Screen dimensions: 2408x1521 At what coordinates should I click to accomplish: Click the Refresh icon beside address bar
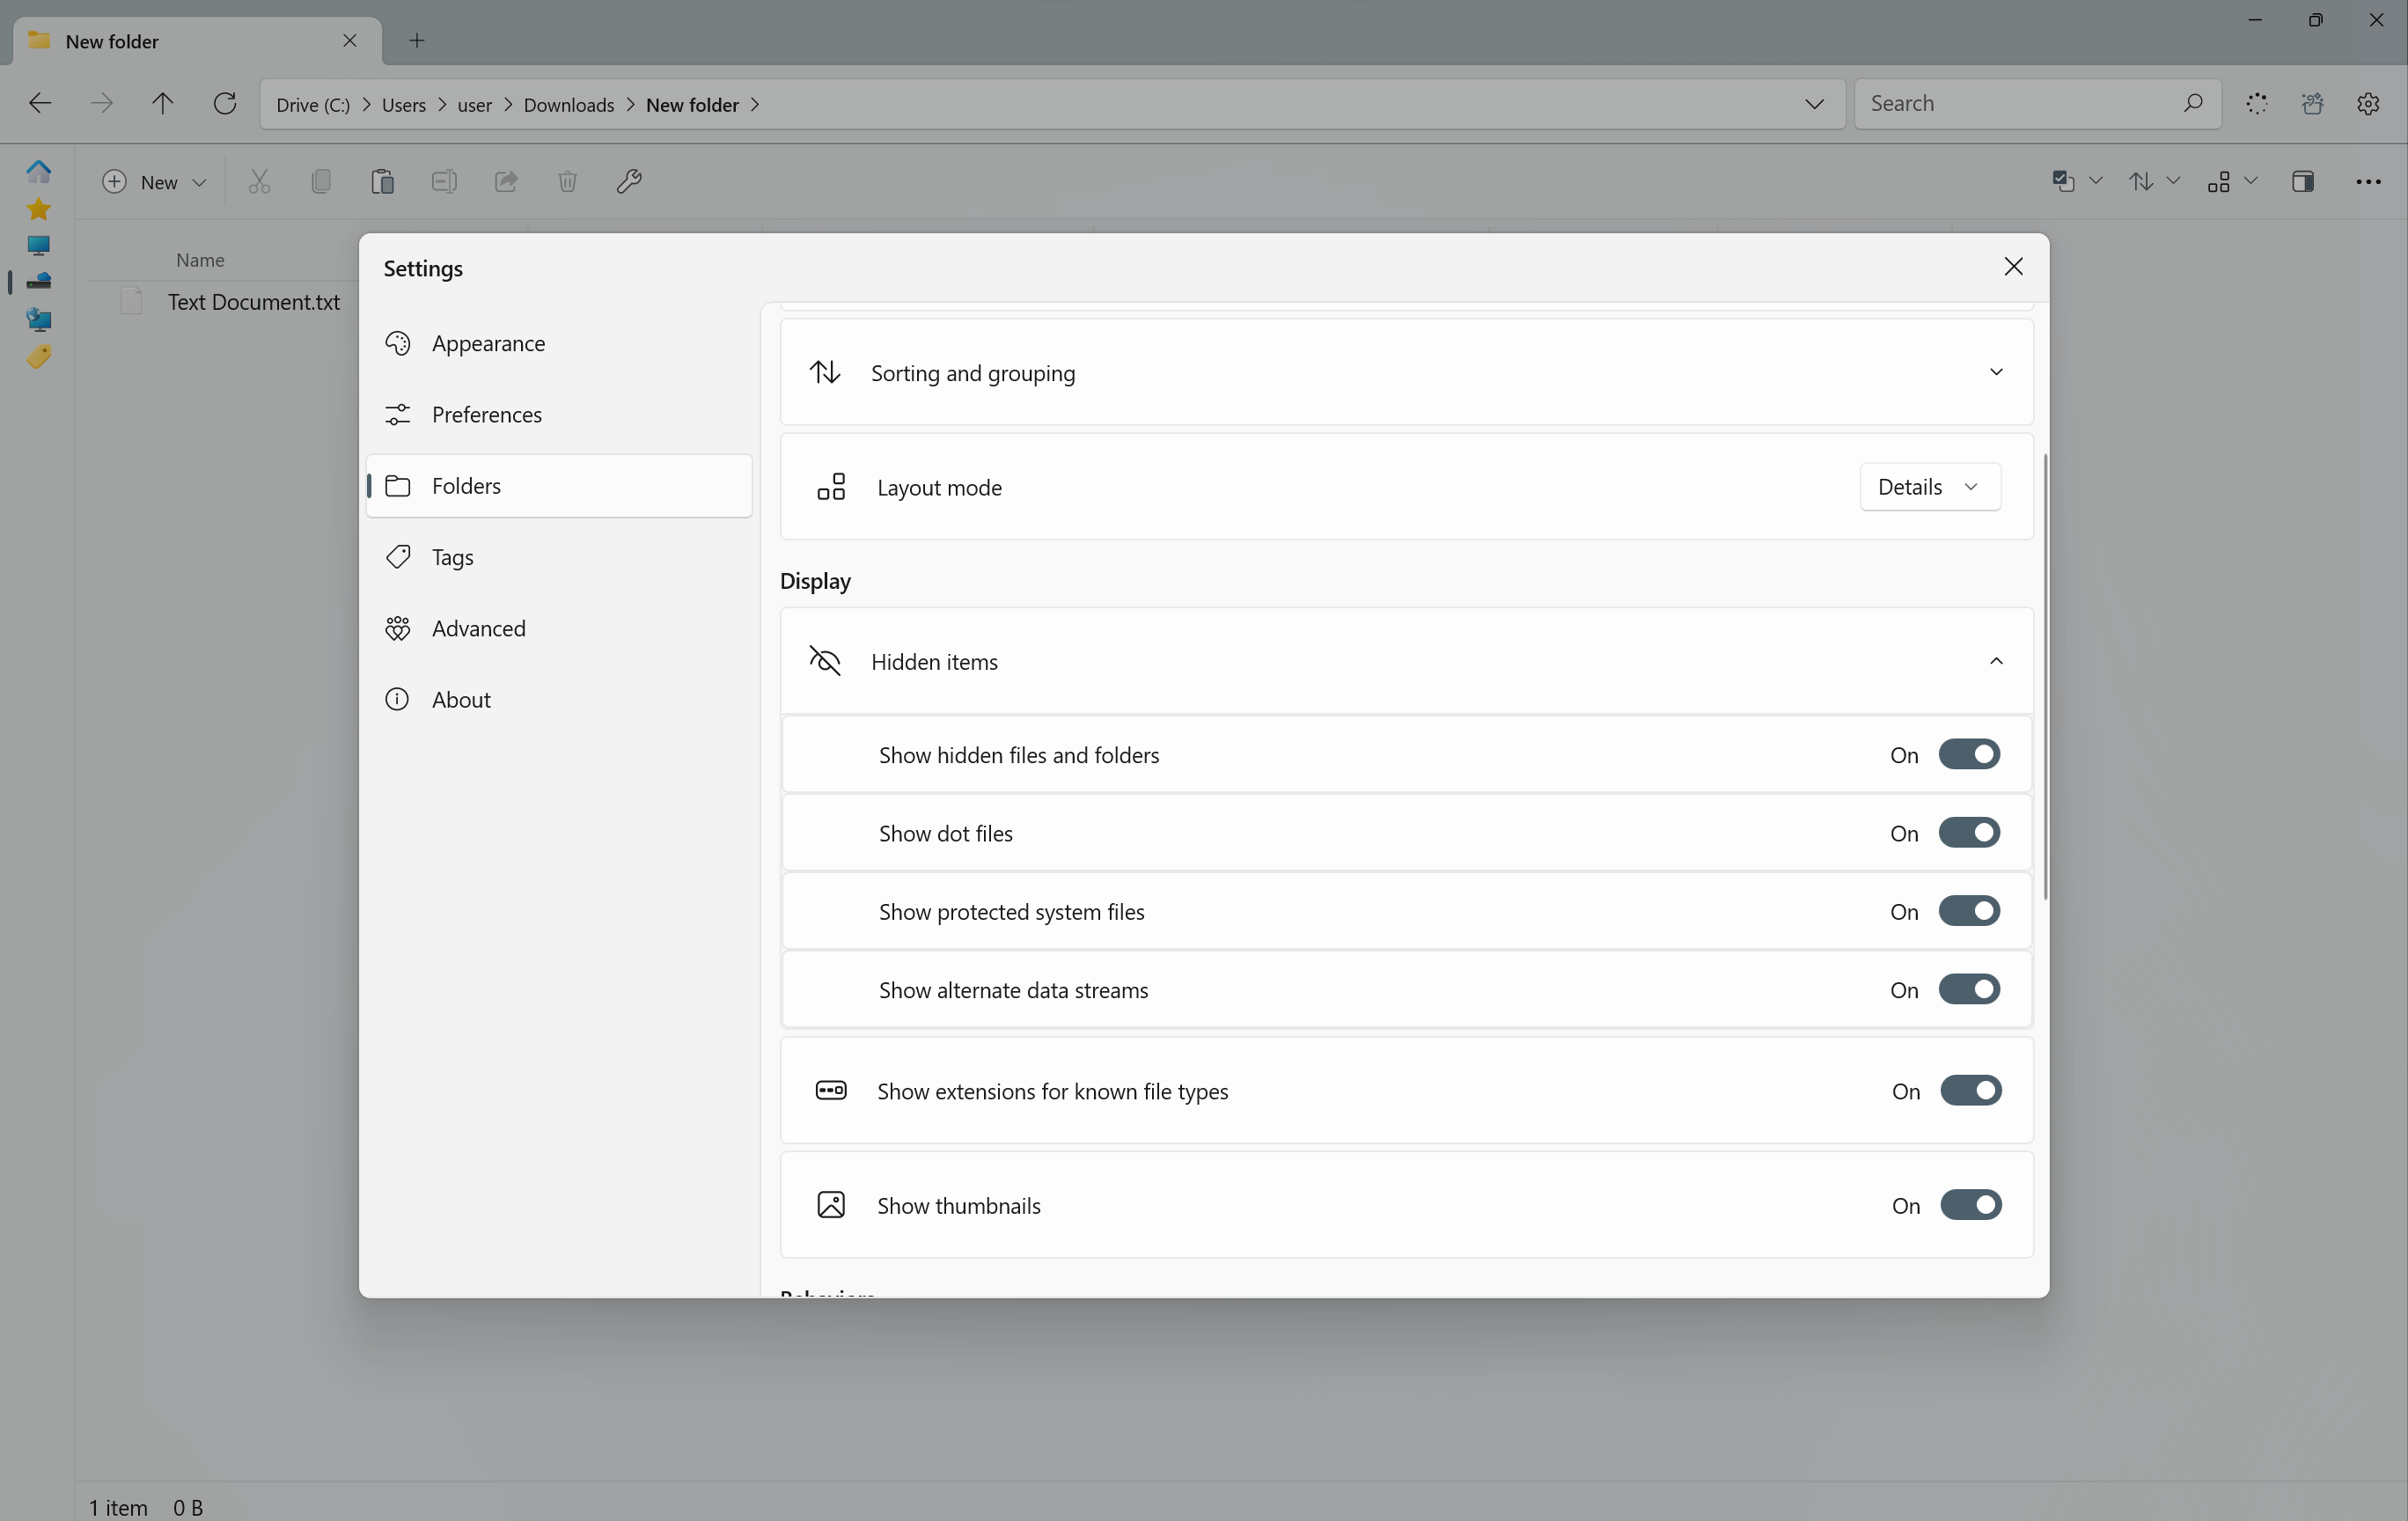pyautogui.click(x=225, y=103)
